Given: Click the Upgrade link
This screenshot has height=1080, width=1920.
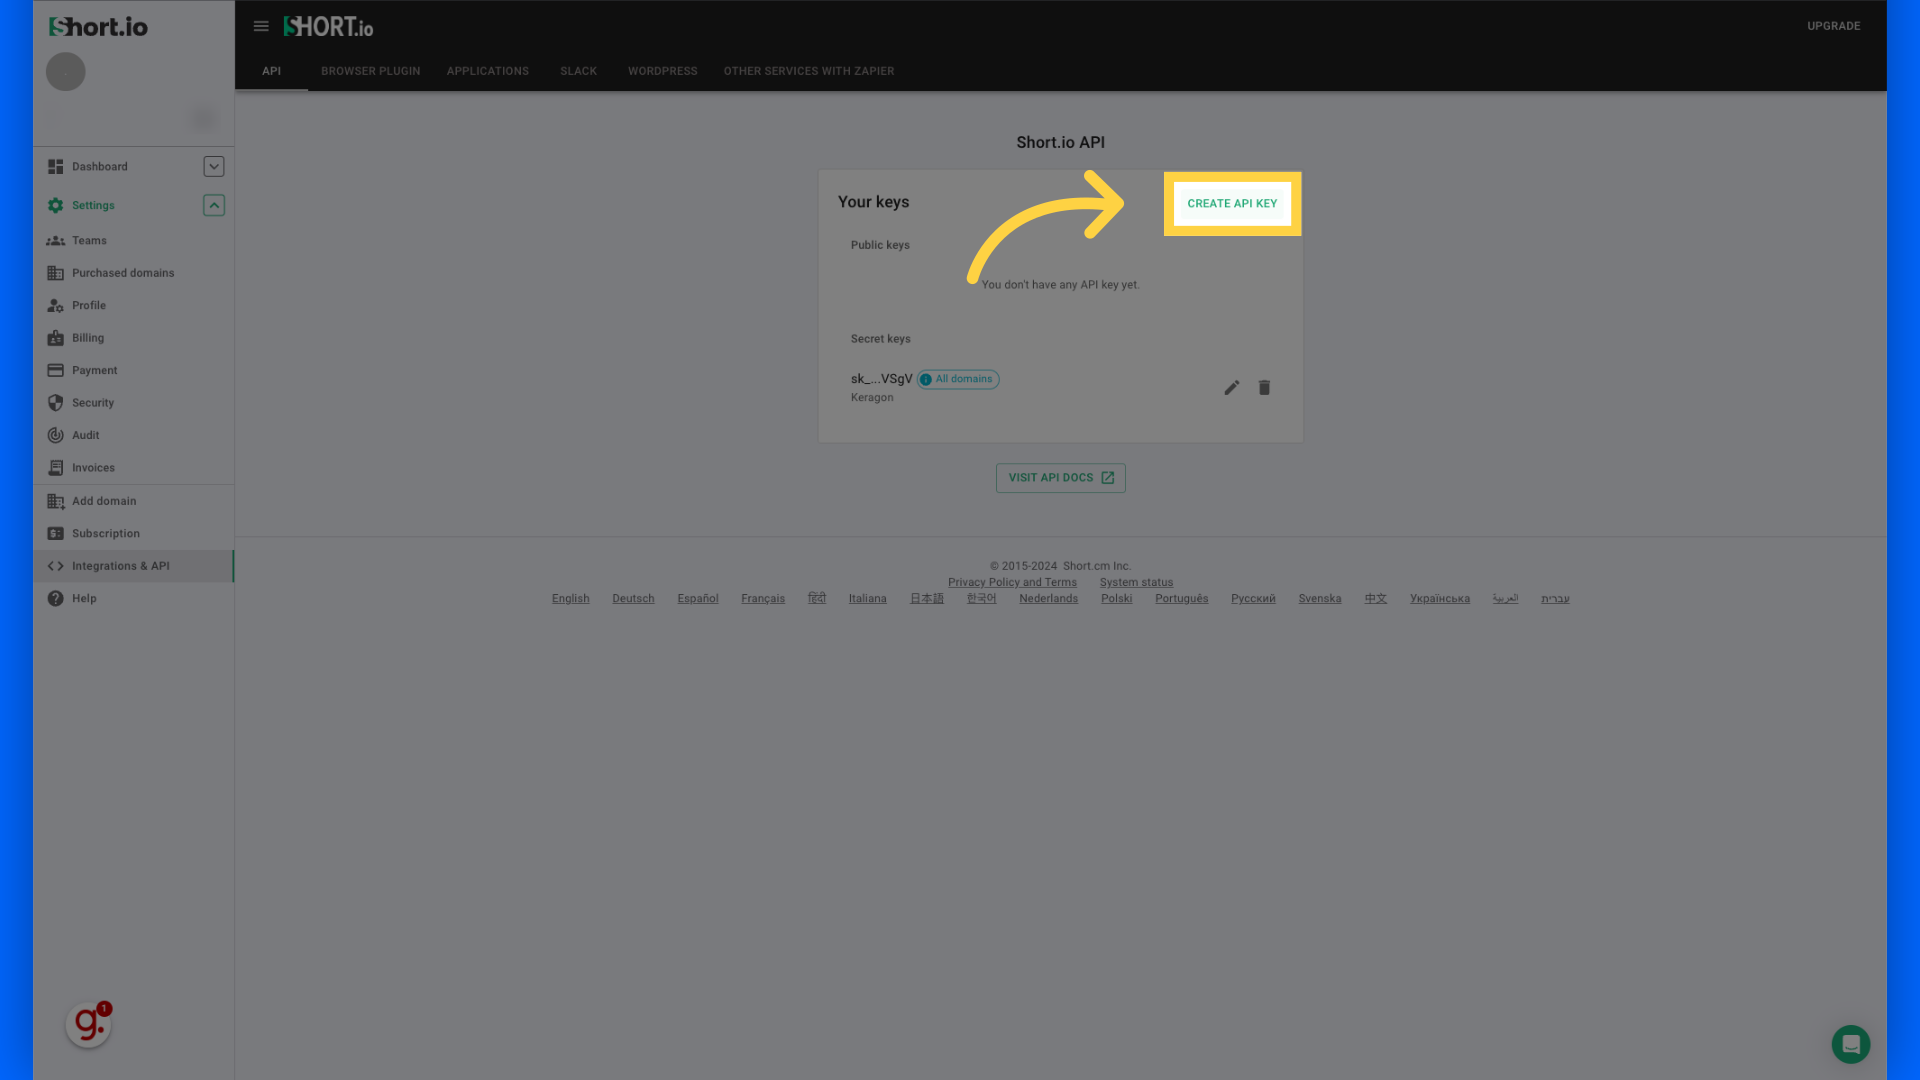Looking at the screenshot, I should 1834,26.
